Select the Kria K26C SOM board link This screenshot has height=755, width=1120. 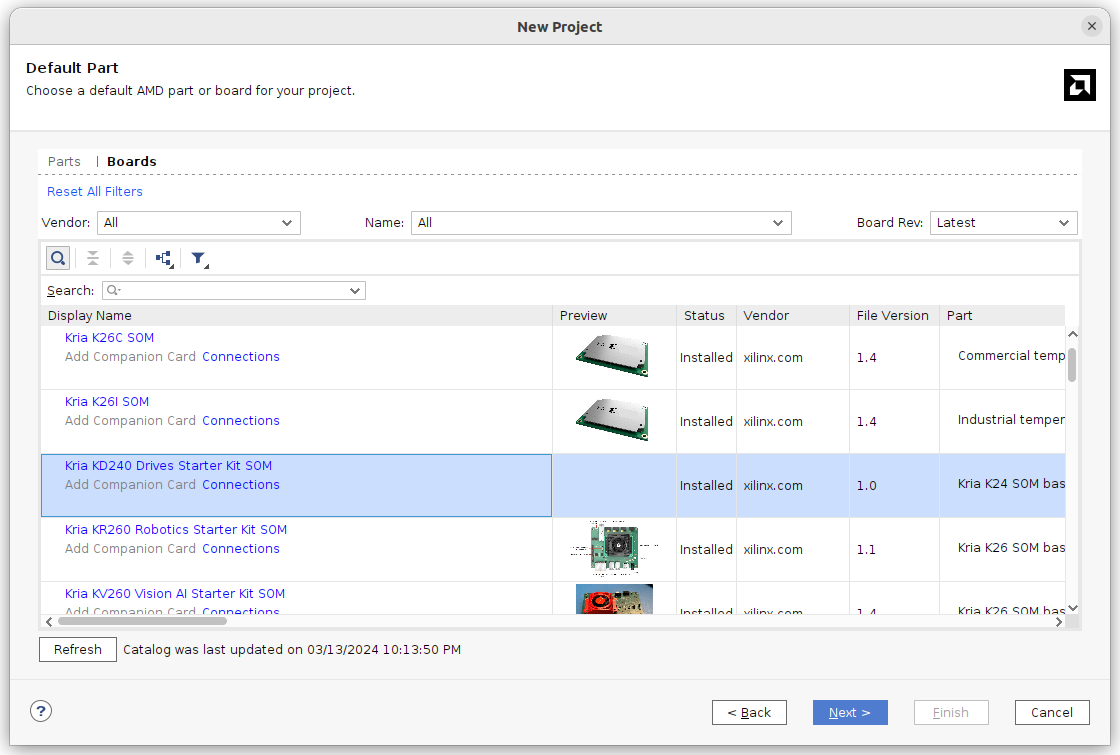pyautogui.click(x=109, y=338)
